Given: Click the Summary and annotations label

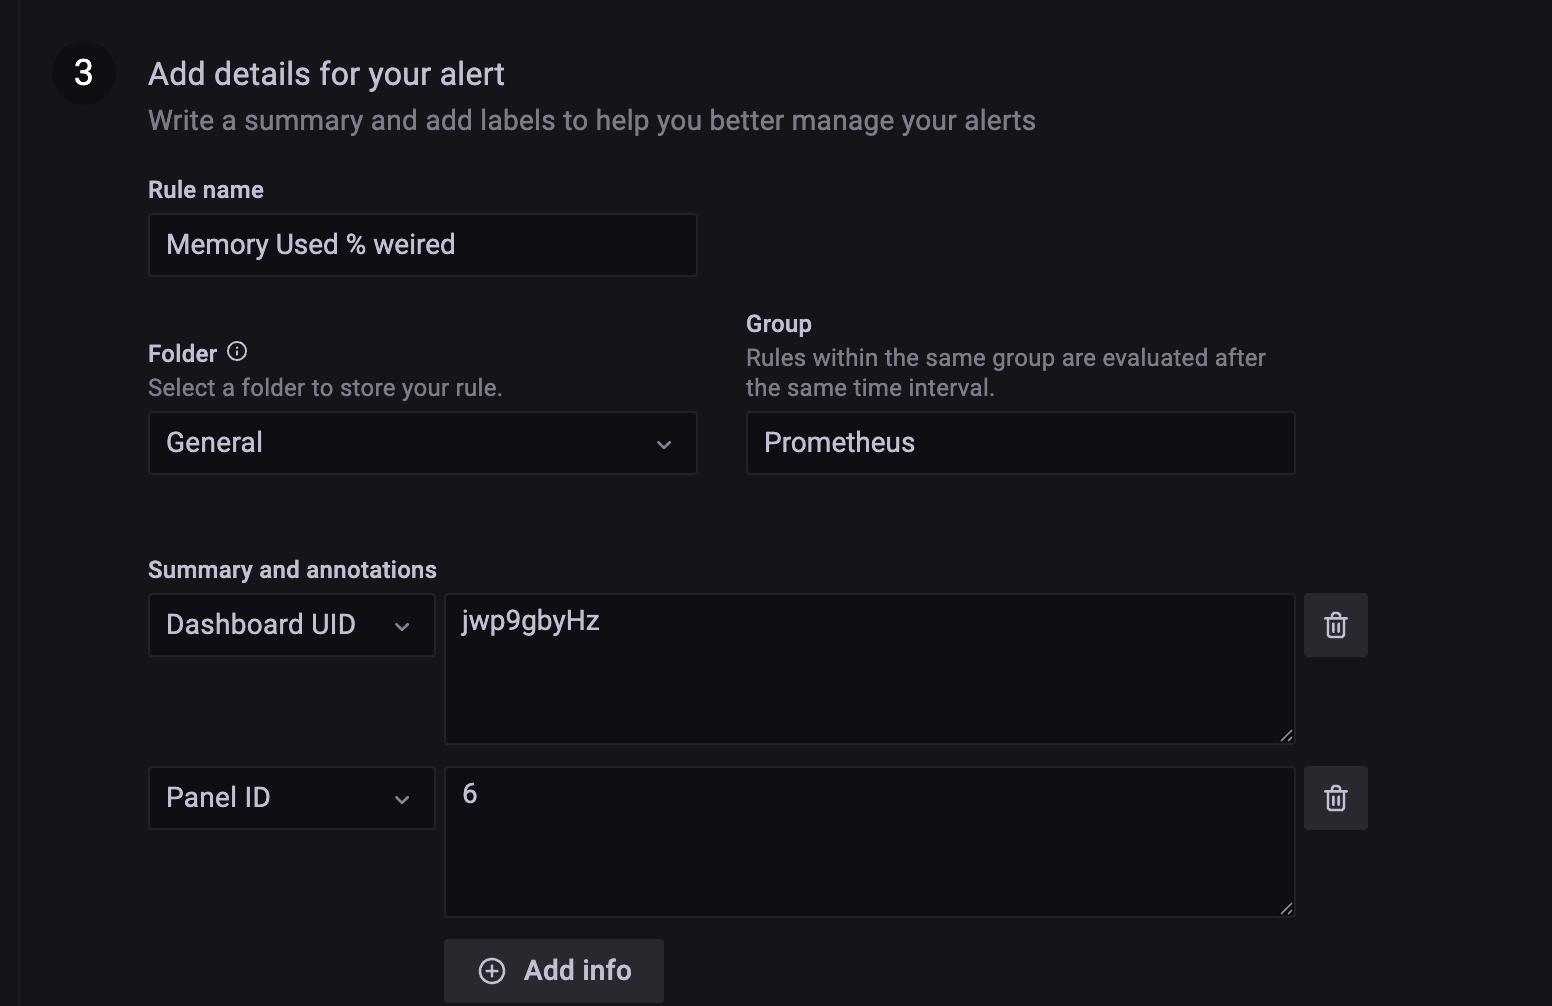Looking at the screenshot, I should coord(292,570).
